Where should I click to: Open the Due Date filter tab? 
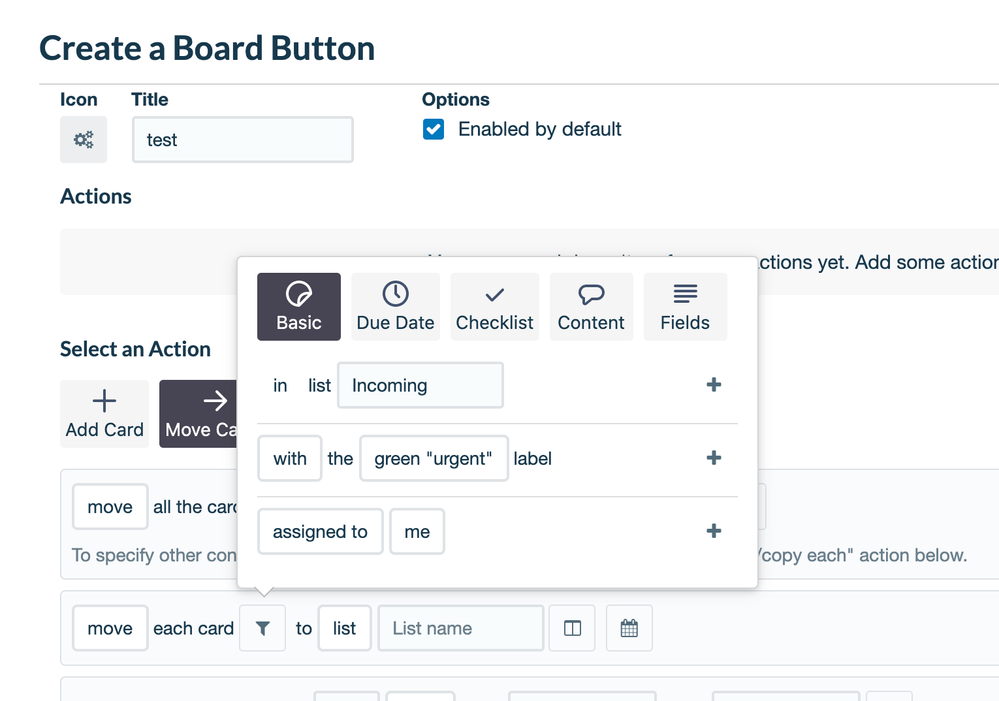point(395,307)
